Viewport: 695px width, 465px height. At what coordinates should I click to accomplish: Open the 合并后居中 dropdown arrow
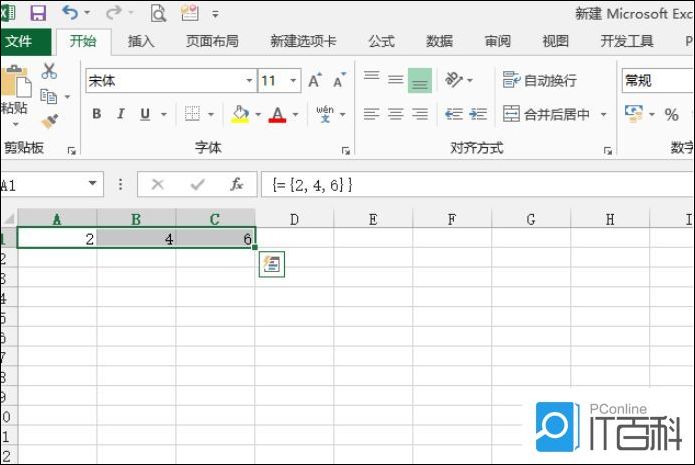[603, 114]
